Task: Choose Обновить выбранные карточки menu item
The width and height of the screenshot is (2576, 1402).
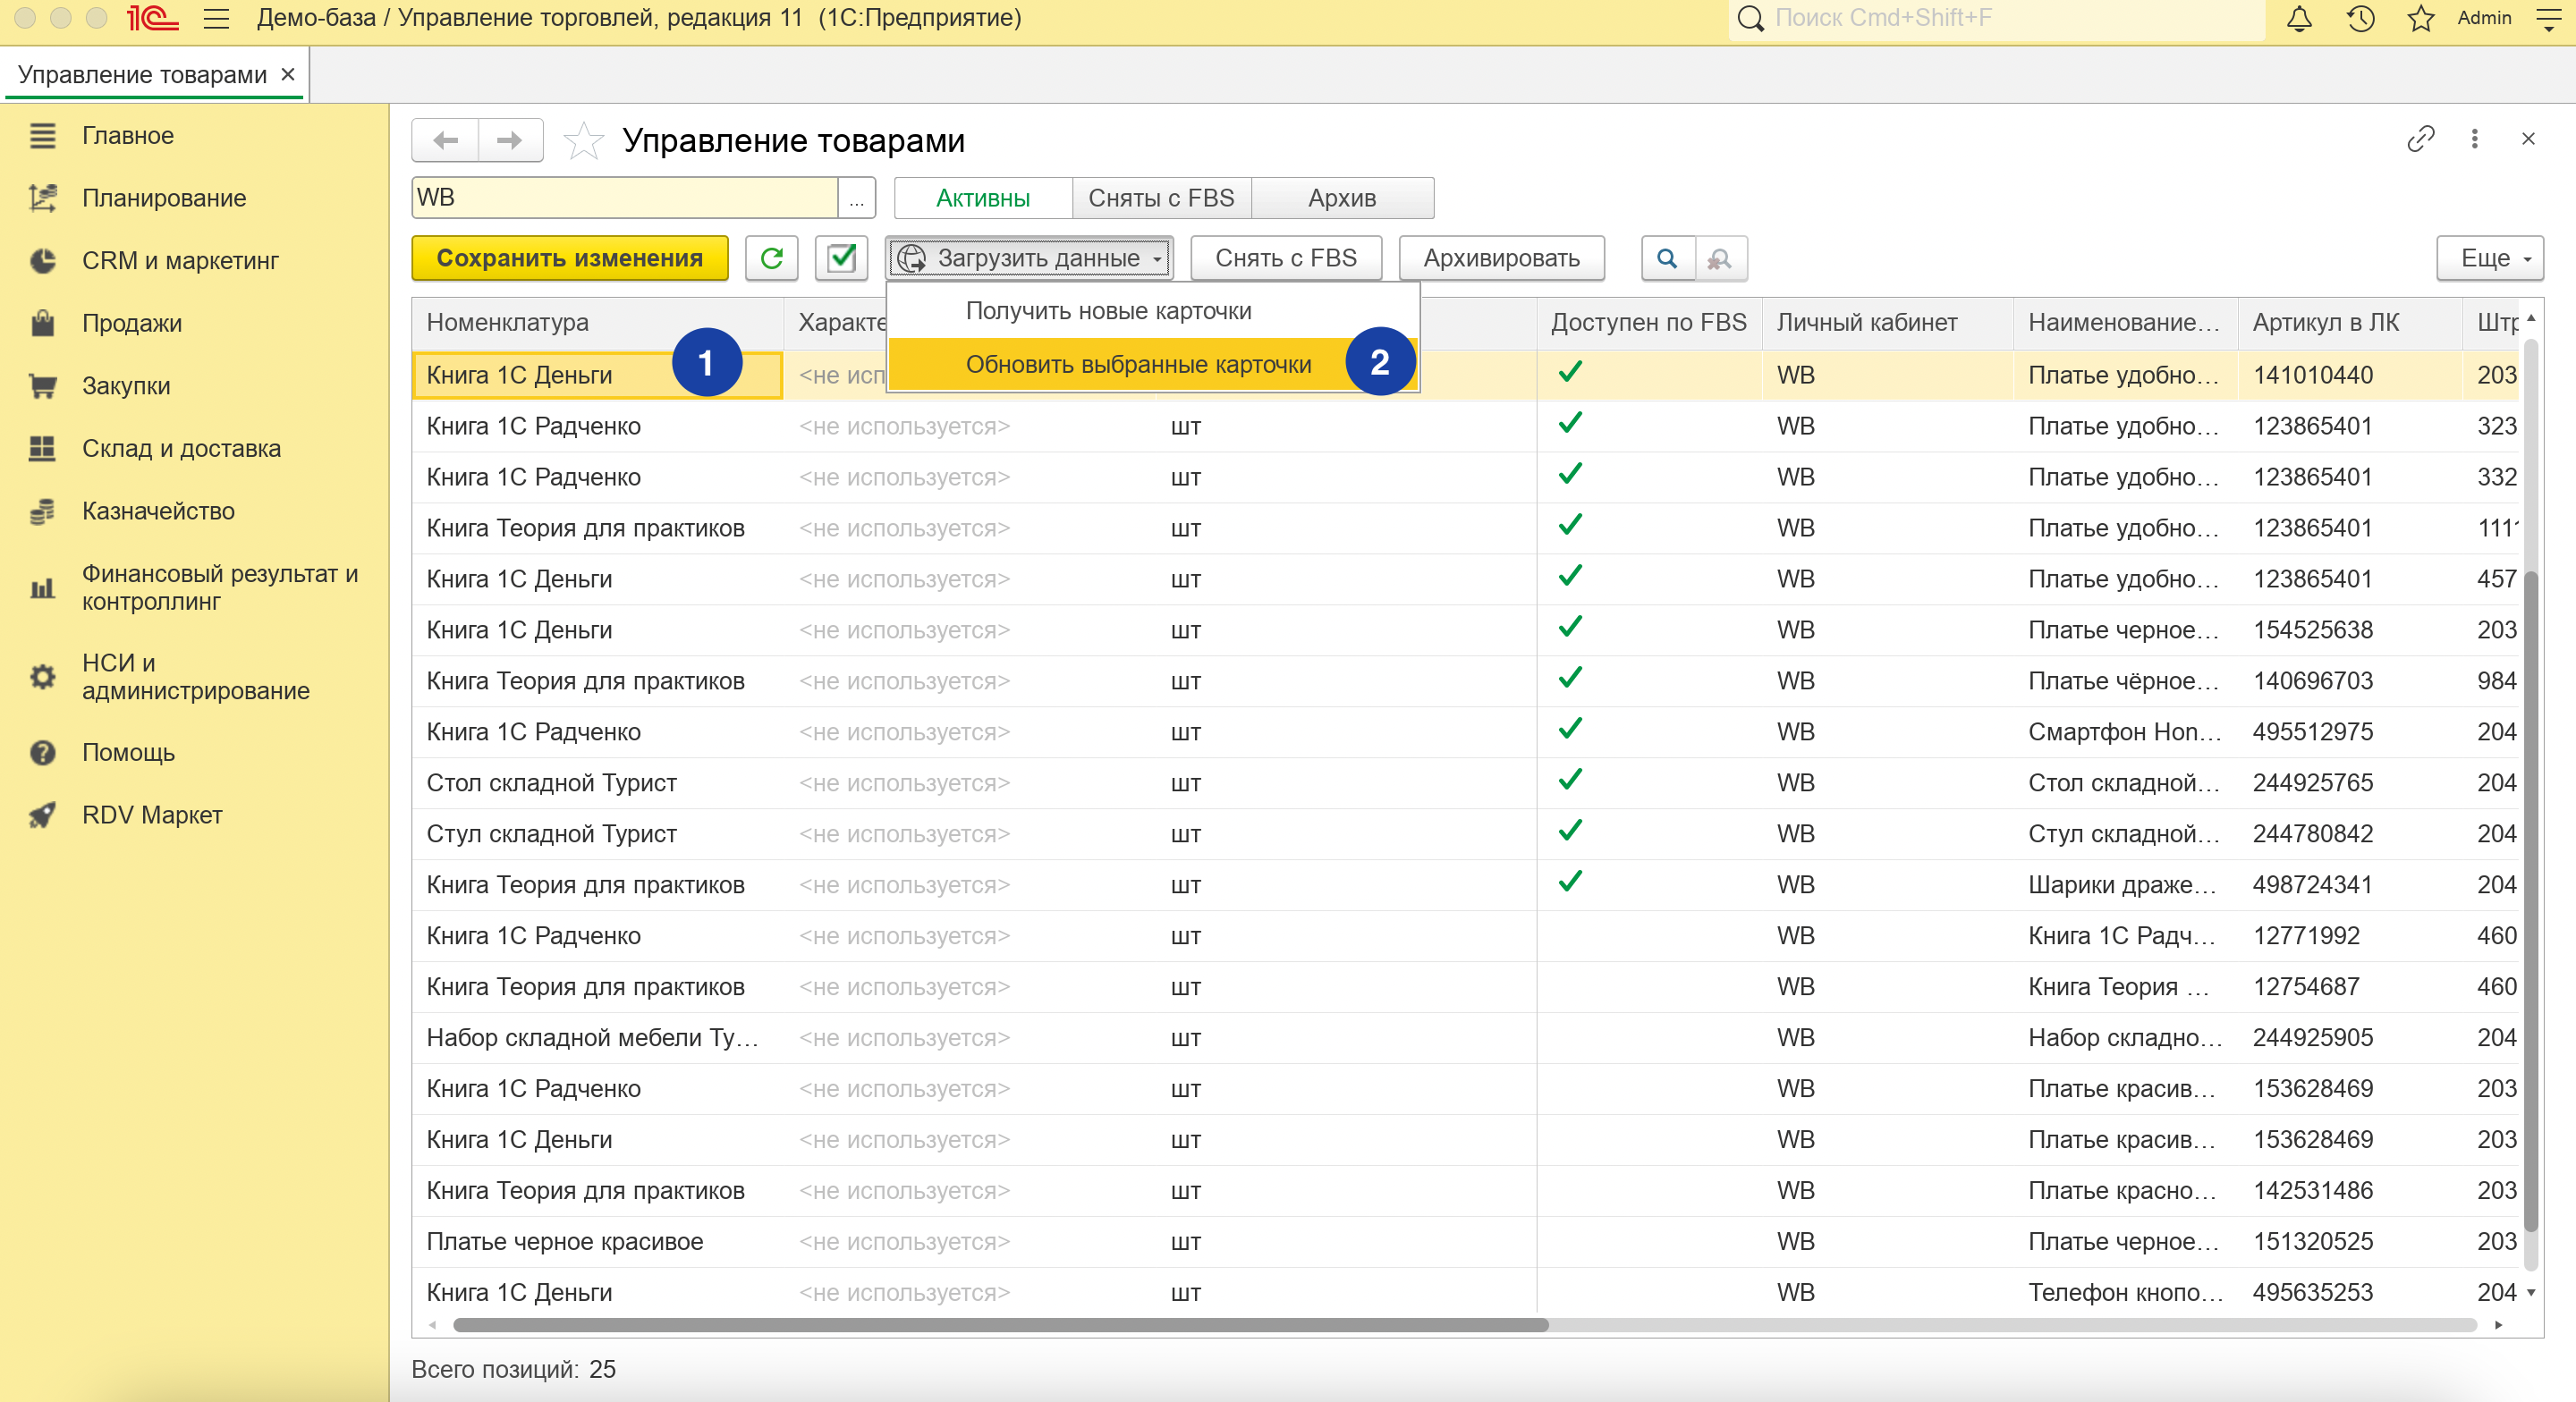Action: pyautogui.click(x=1138, y=364)
